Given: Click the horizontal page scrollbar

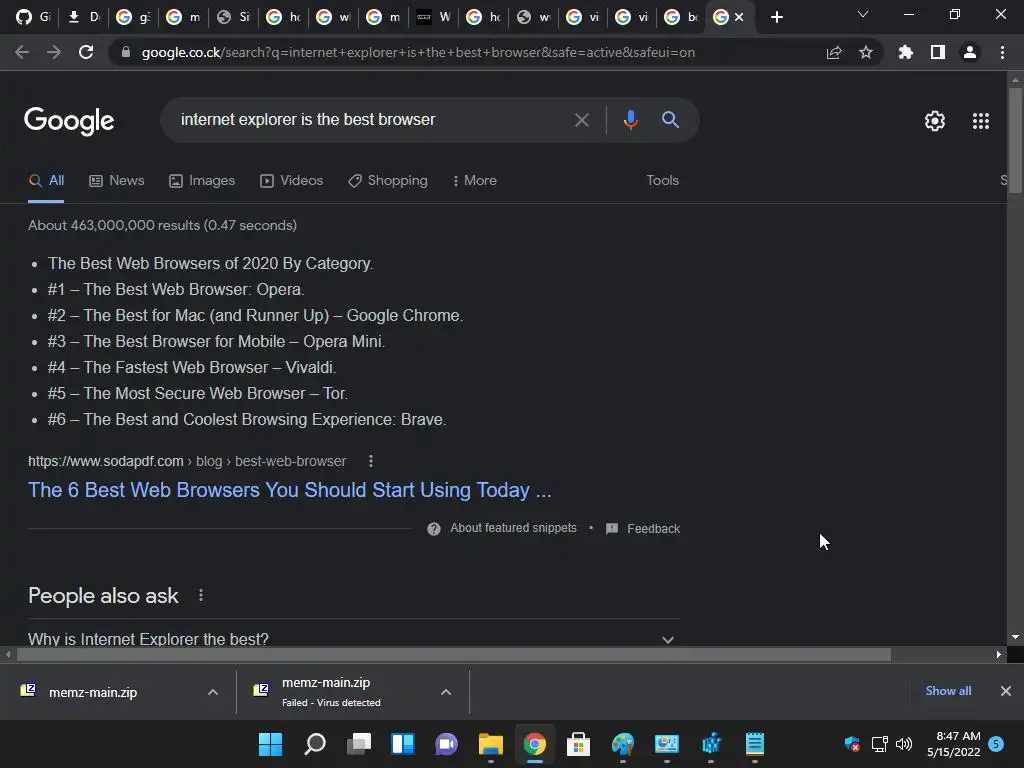Looking at the screenshot, I should pos(454,654).
